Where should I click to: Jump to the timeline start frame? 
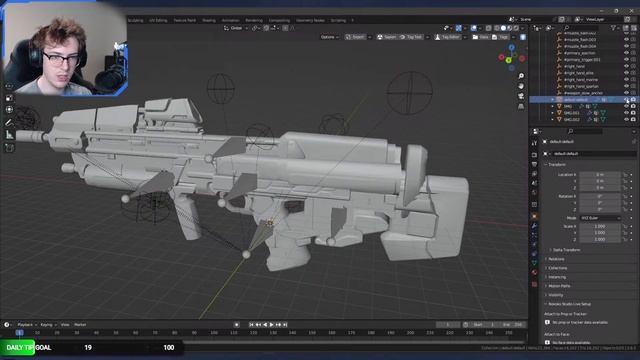pyautogui.click(x=251, y=325)
